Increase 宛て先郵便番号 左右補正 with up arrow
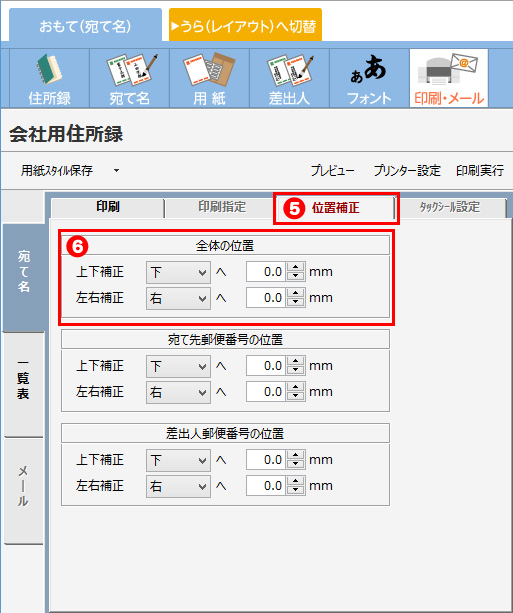The image size is (513, 613). point(296,387)
